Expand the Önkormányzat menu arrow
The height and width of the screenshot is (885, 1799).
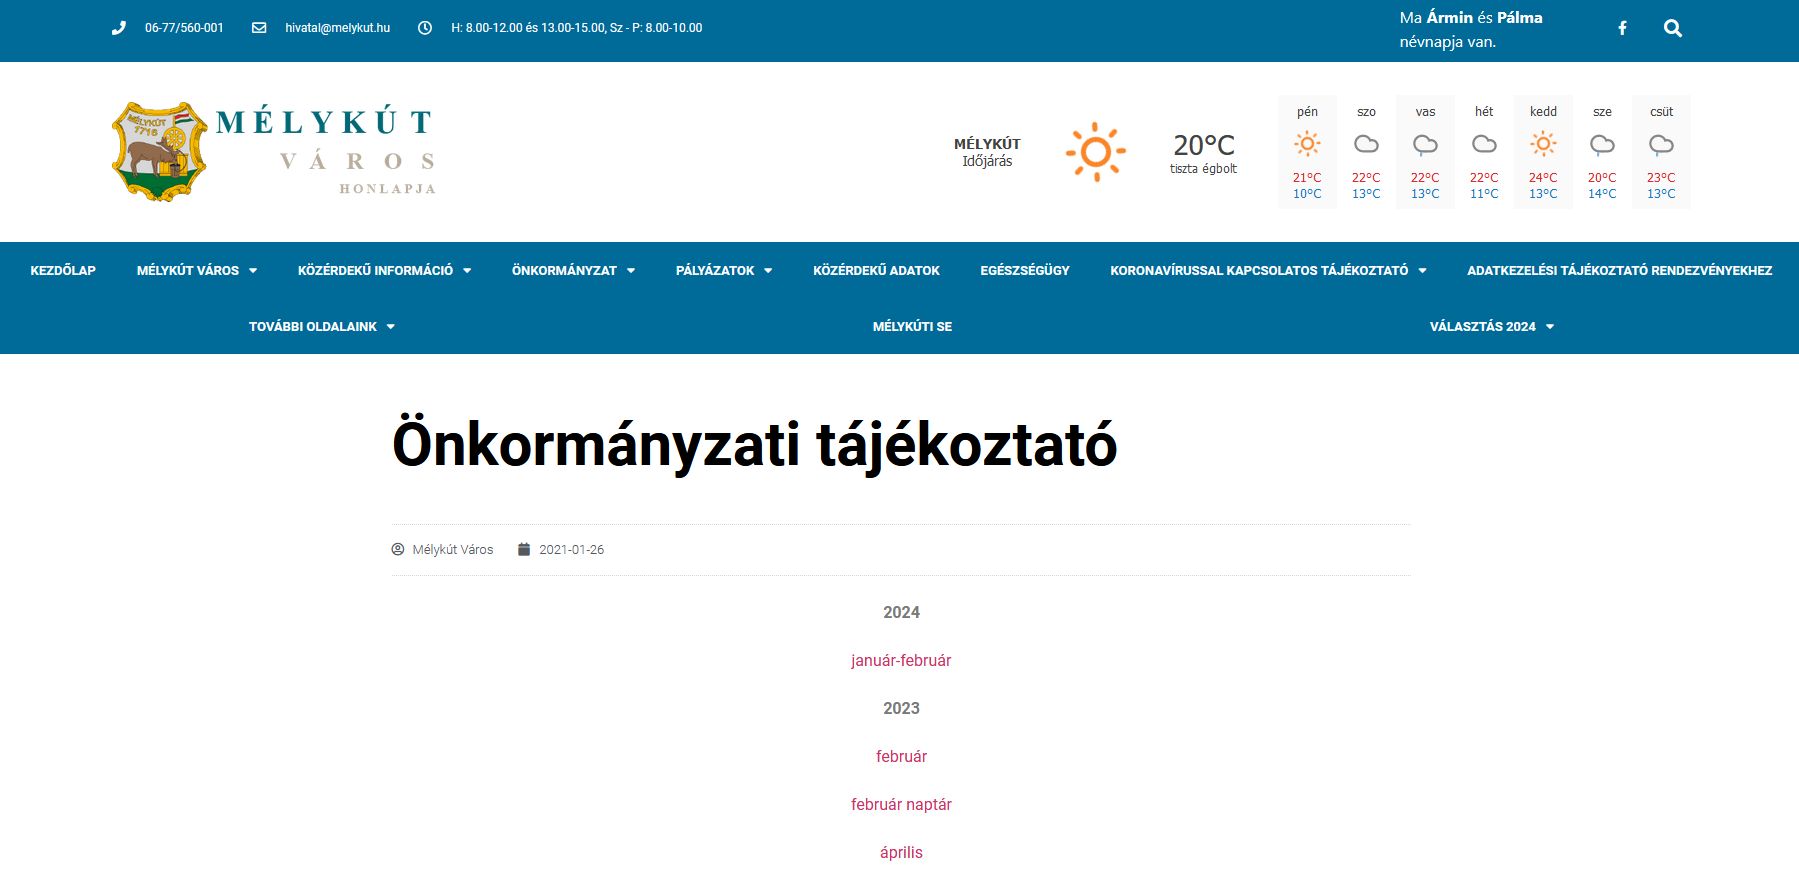pos(631,271)
